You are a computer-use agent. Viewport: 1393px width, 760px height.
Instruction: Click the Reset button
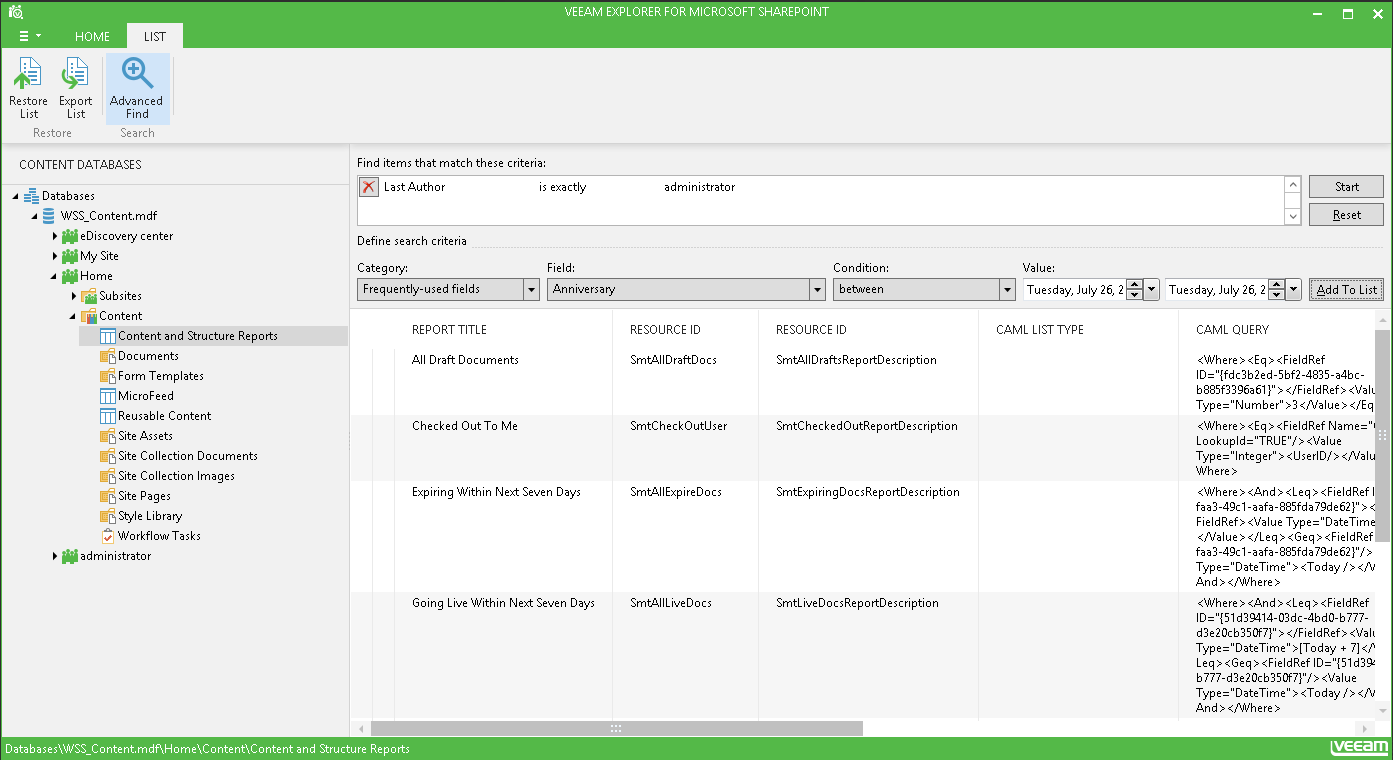[1346, 215]
